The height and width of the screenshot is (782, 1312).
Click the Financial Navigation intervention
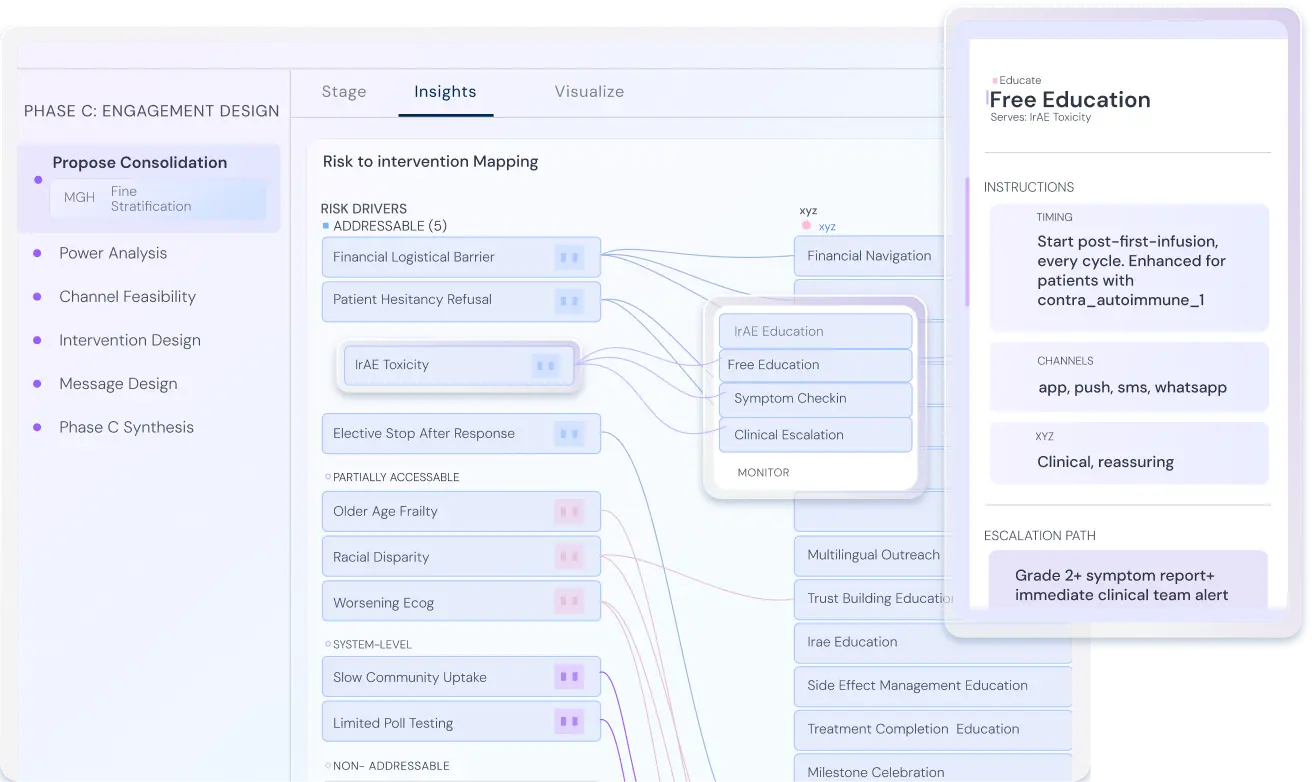pyautogui.click(x=869, y=256)
